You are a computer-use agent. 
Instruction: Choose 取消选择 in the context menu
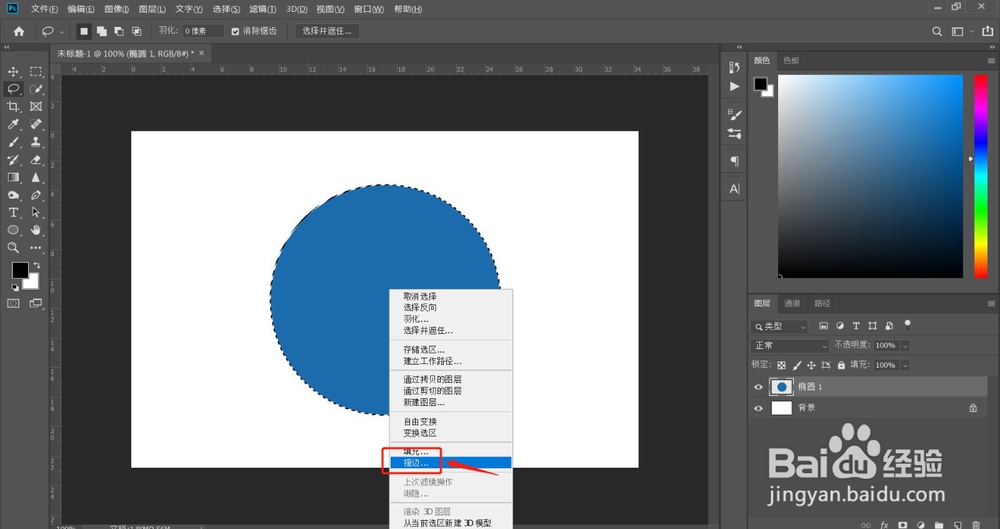[x=450, y=296]
